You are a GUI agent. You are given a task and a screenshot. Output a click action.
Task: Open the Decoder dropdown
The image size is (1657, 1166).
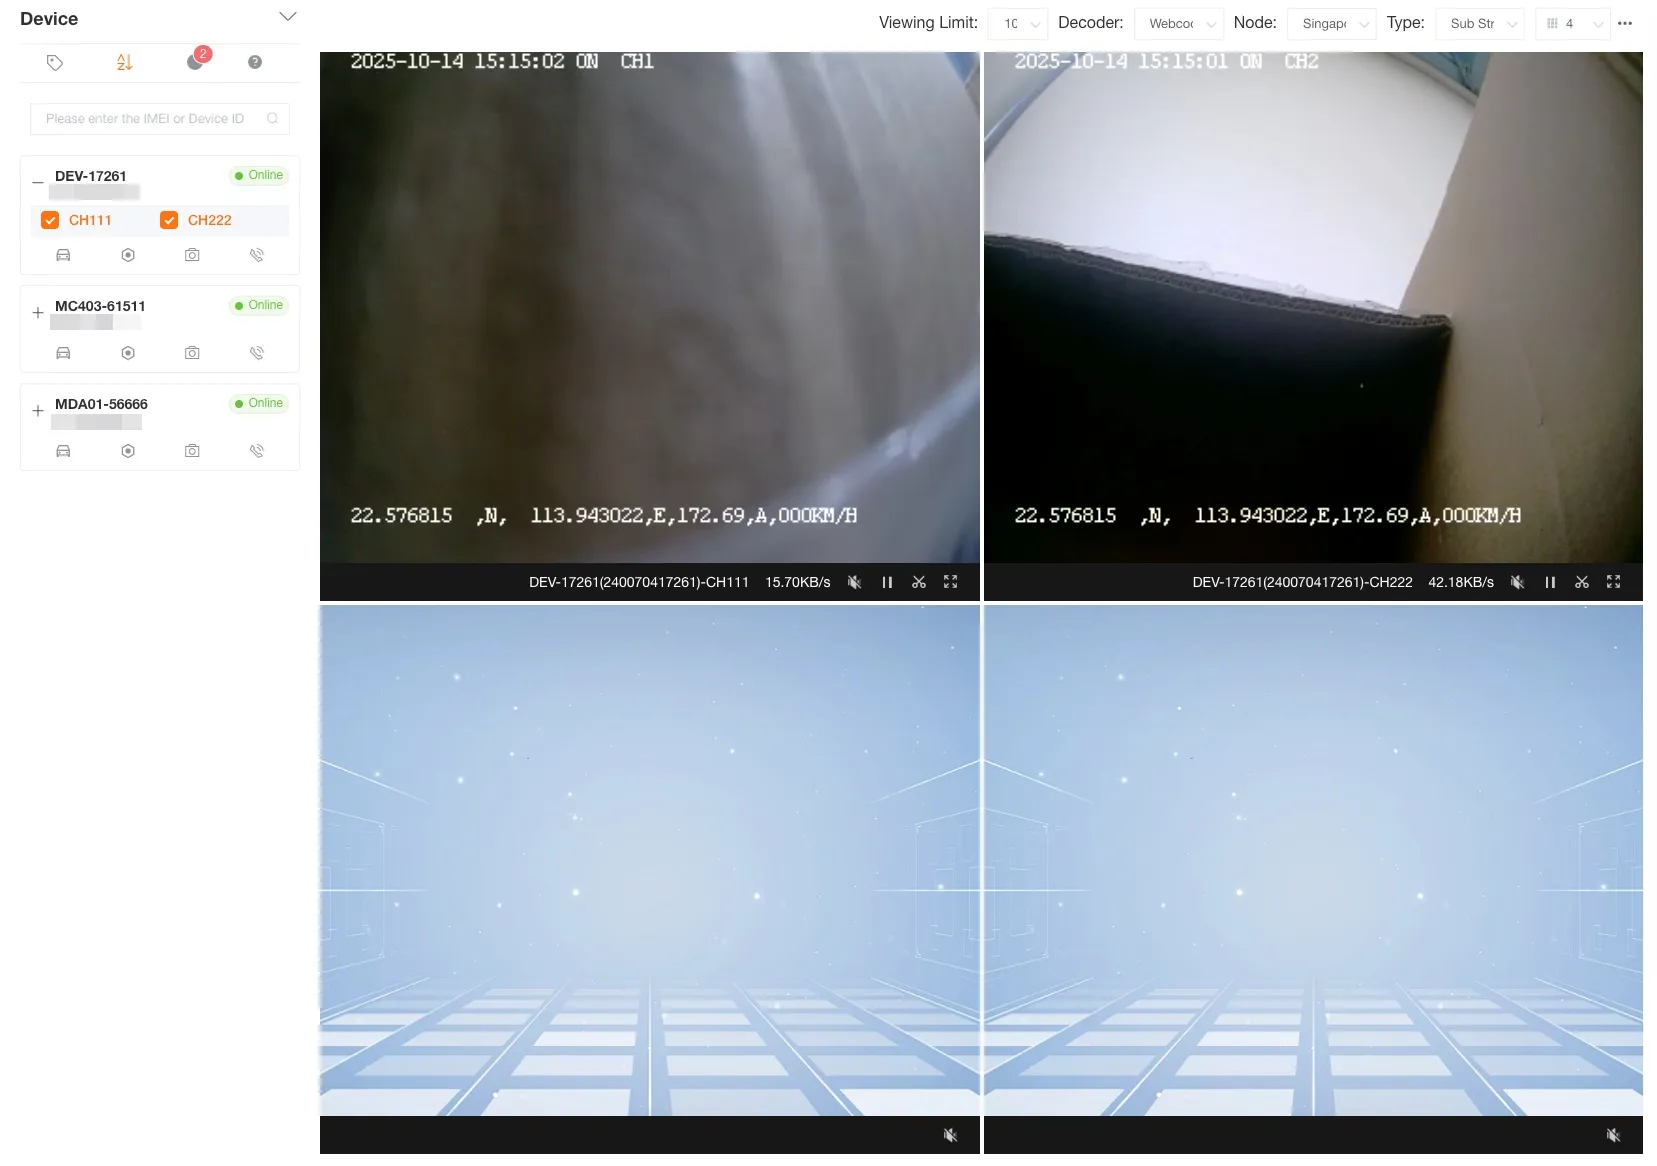pyautogui.click(x=1179, y=23)
